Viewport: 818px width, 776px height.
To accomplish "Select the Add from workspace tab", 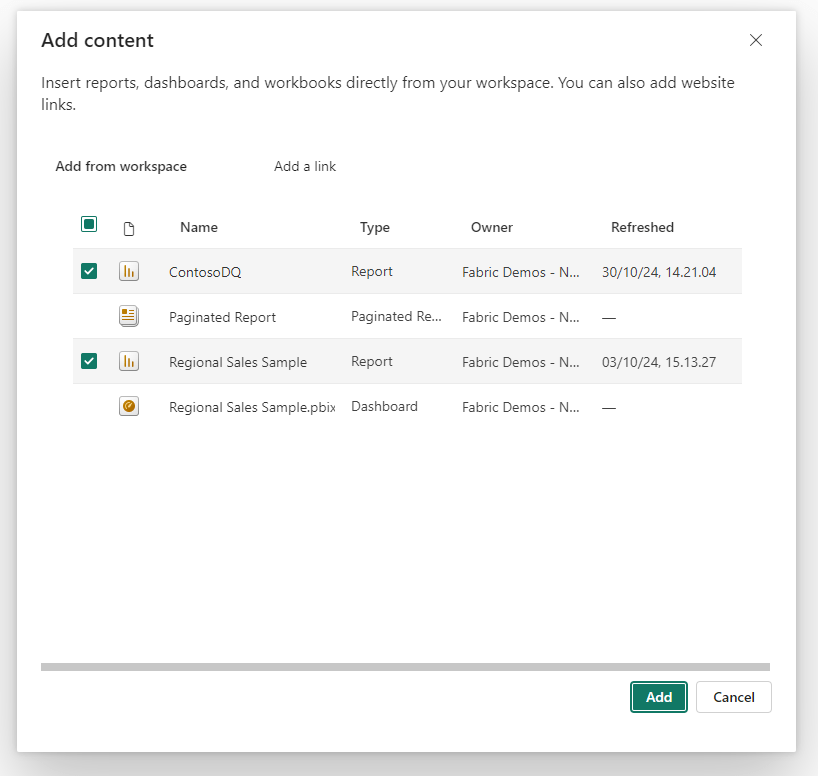I will coord(121,166).
